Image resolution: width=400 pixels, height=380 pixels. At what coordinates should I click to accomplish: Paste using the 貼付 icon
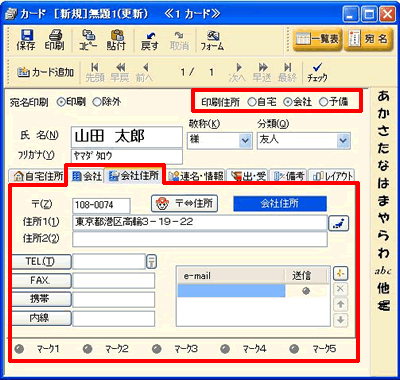116,40
